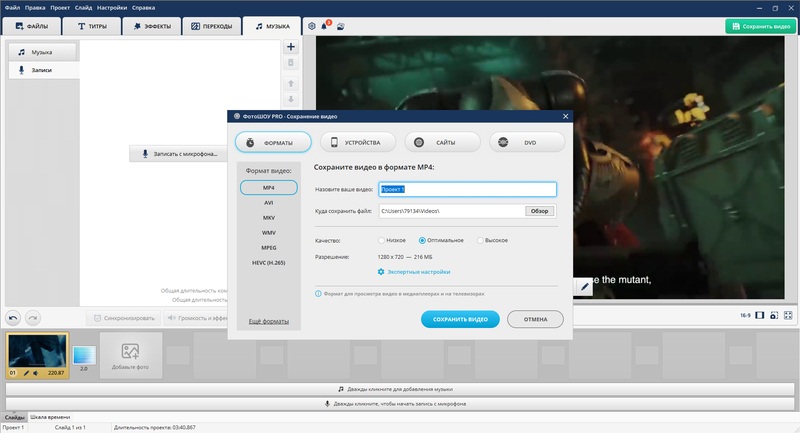The width and height of the screenshot is (800, 433).
Task: Switch to the Слайды view tab
Action: point(14,417)
